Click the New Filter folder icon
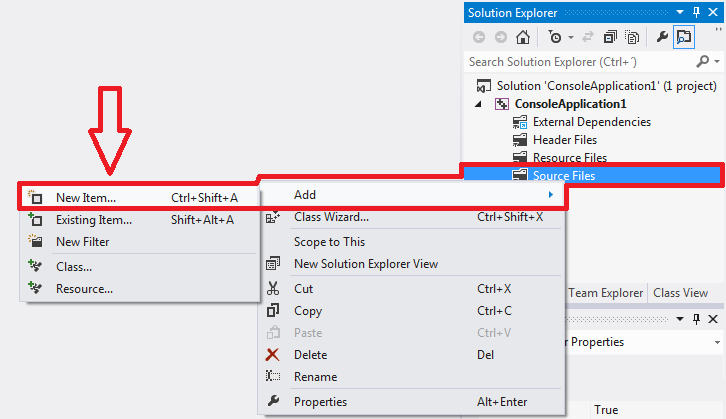This screenshot has height=419, width=726. click(x=35, y=241)
